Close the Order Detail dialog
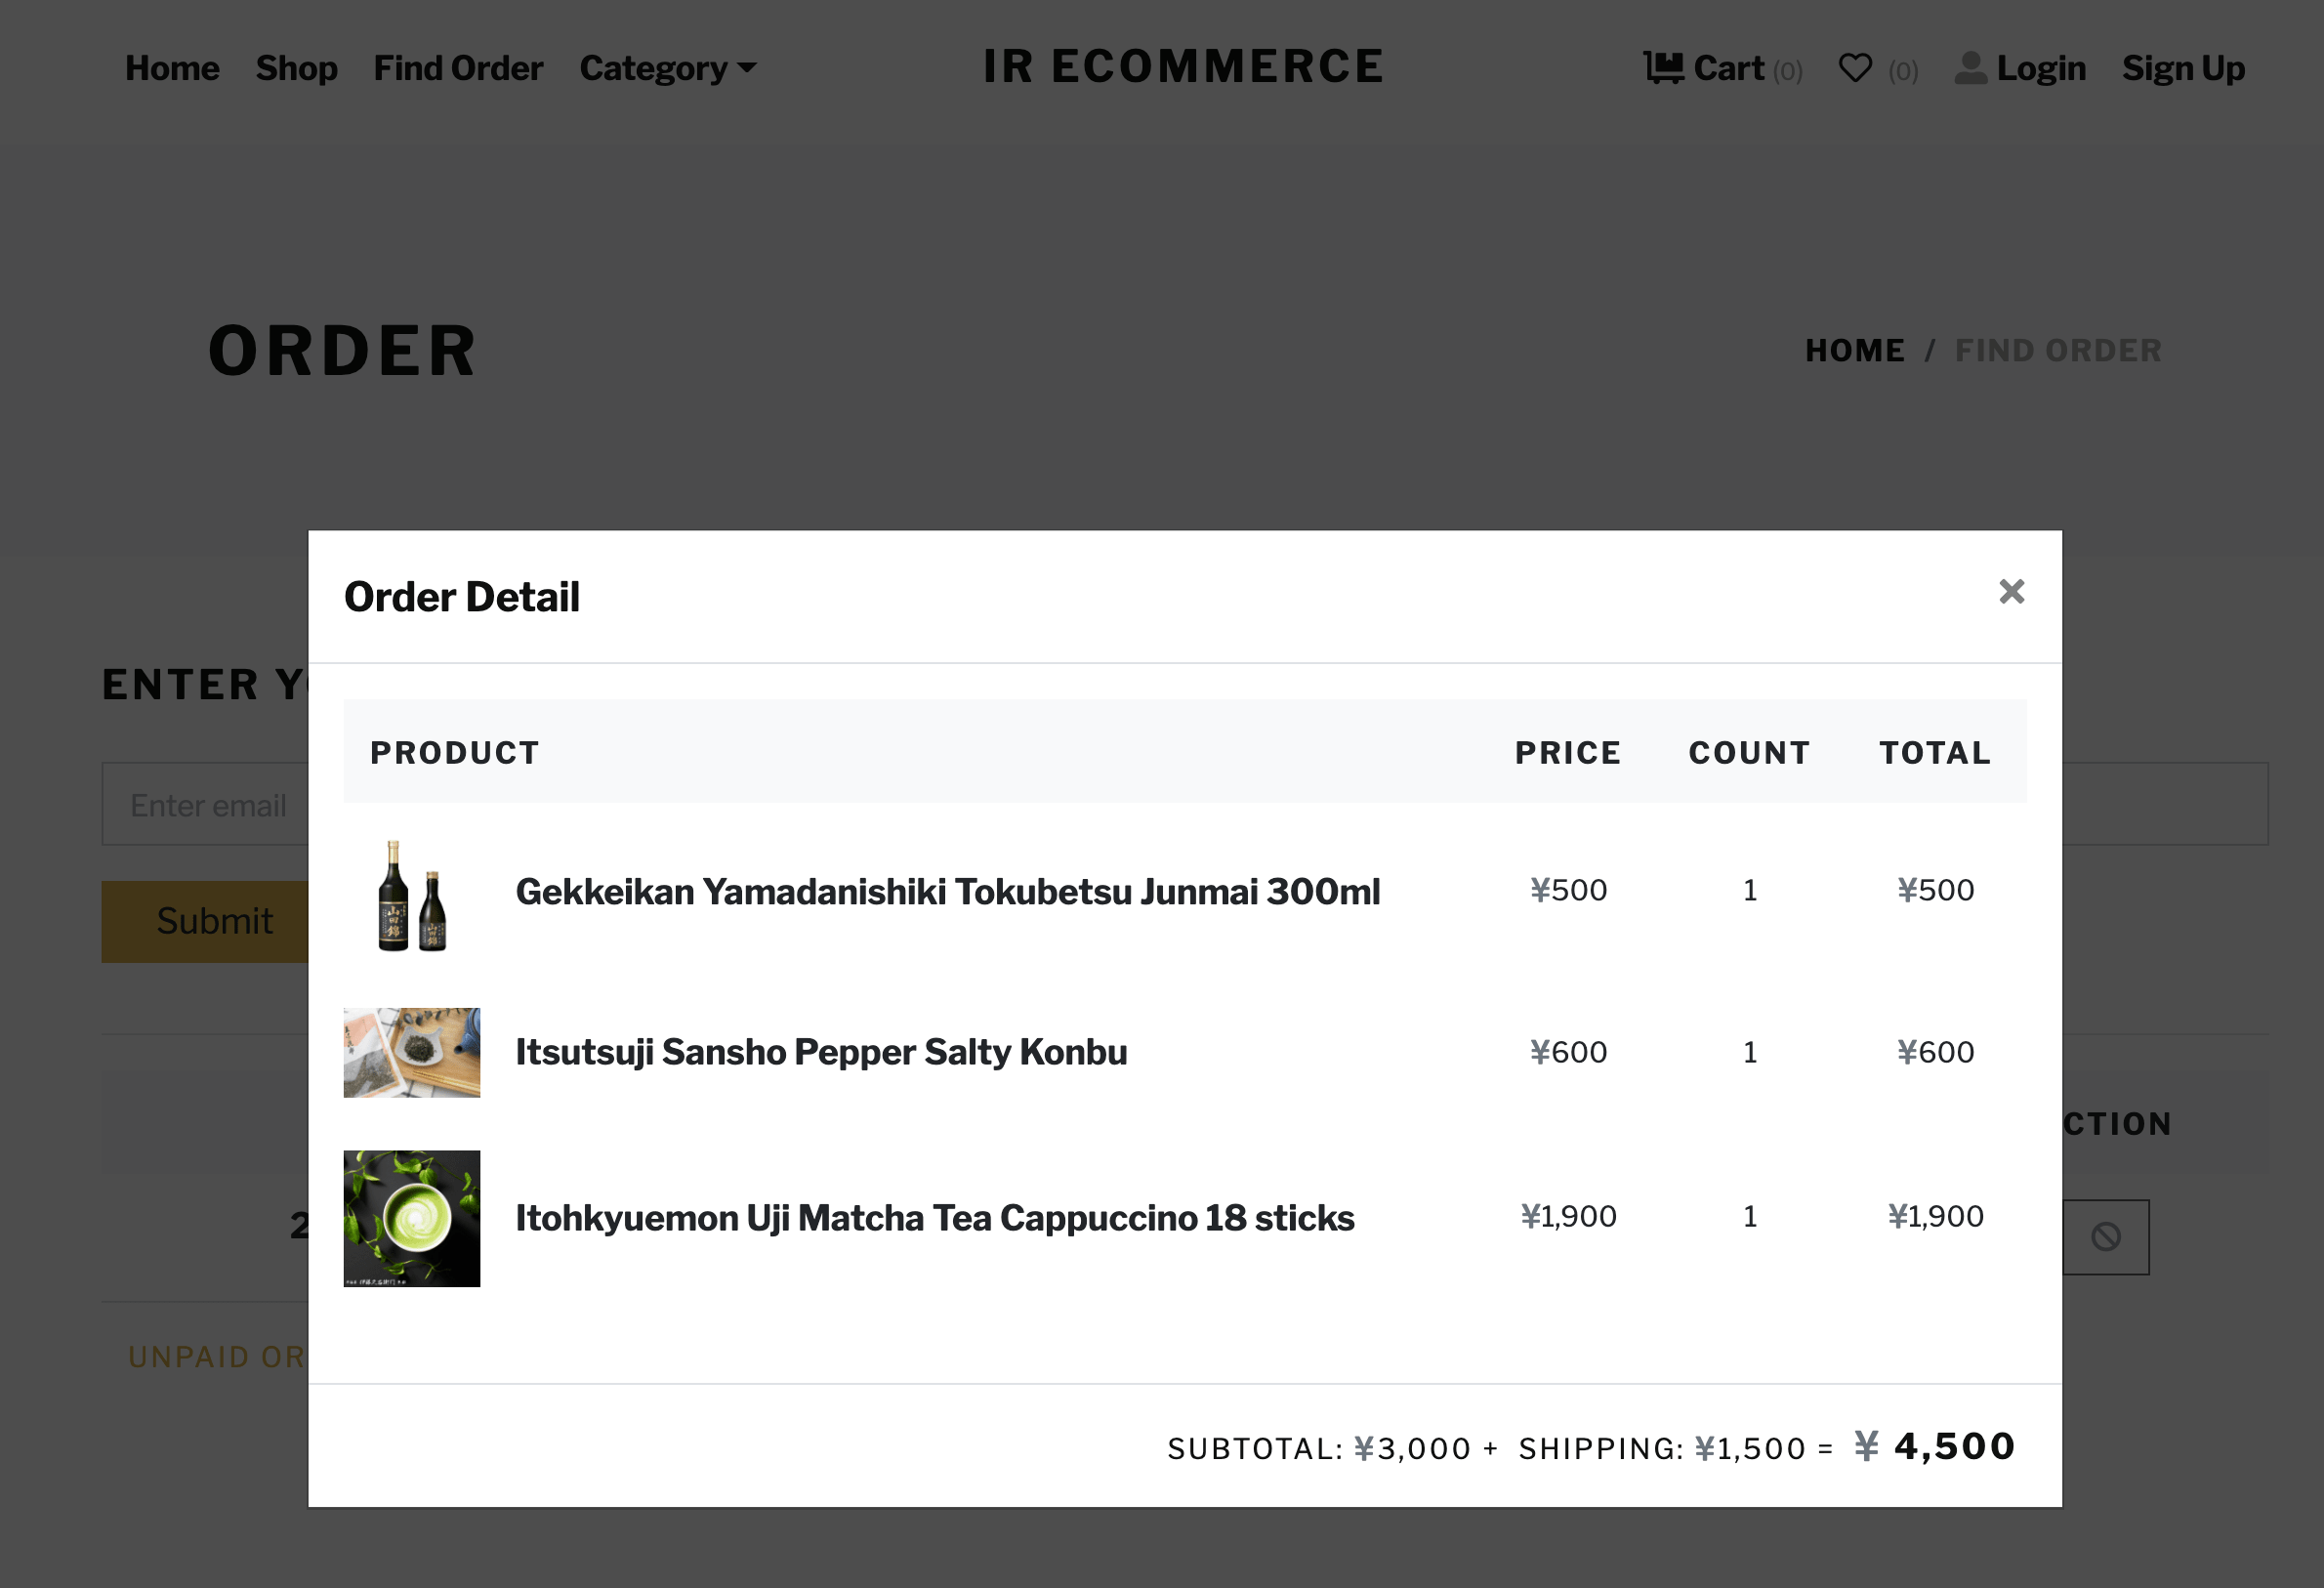 (x=2011, y=592)
